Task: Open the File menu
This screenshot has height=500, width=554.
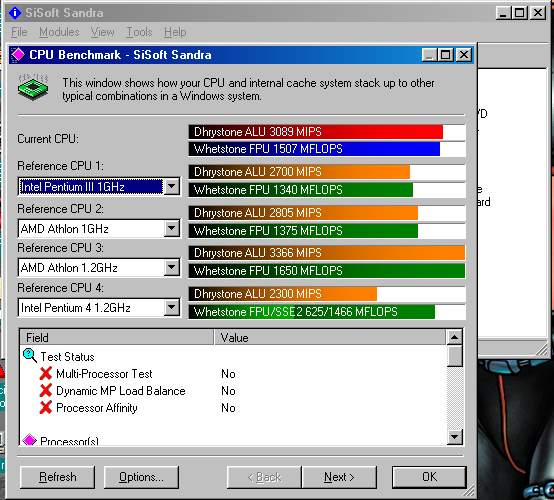Action: coord(19,32)
